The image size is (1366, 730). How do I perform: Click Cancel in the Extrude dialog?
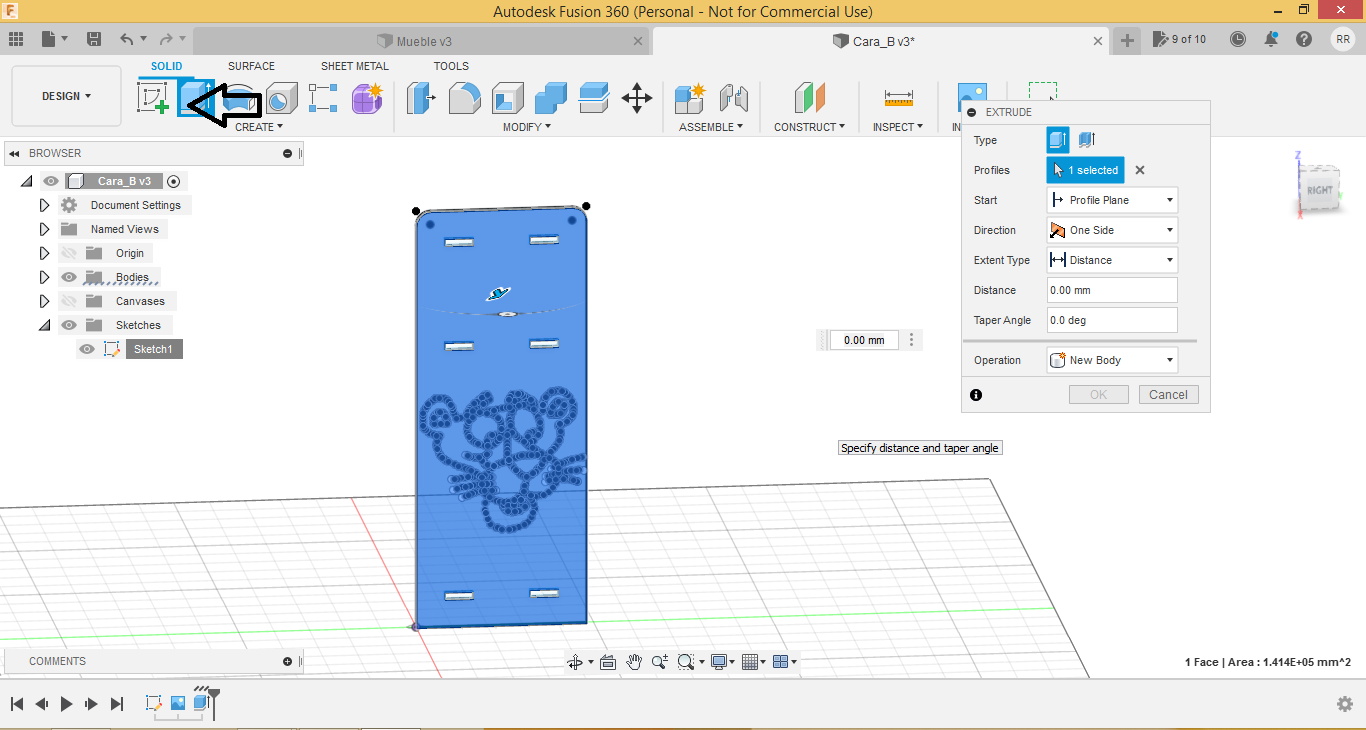(1168, 395)
